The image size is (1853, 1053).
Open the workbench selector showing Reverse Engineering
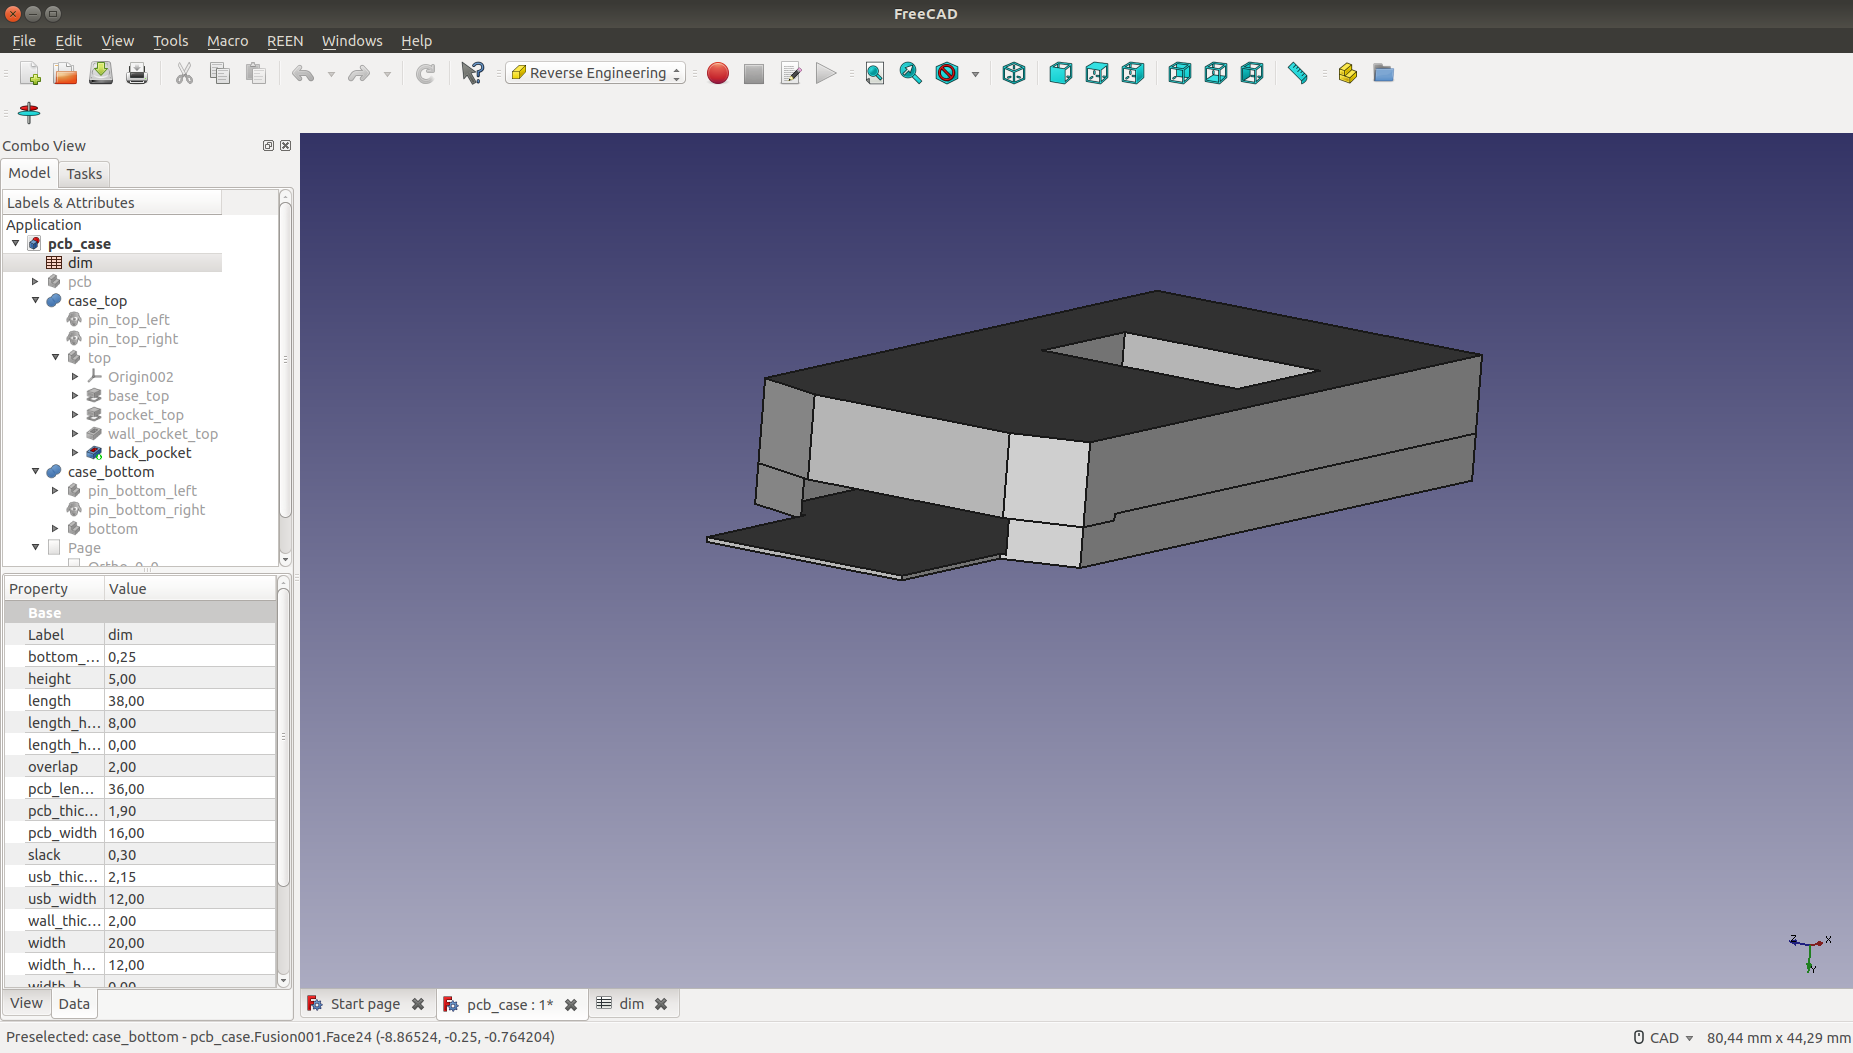pos(596,73)
